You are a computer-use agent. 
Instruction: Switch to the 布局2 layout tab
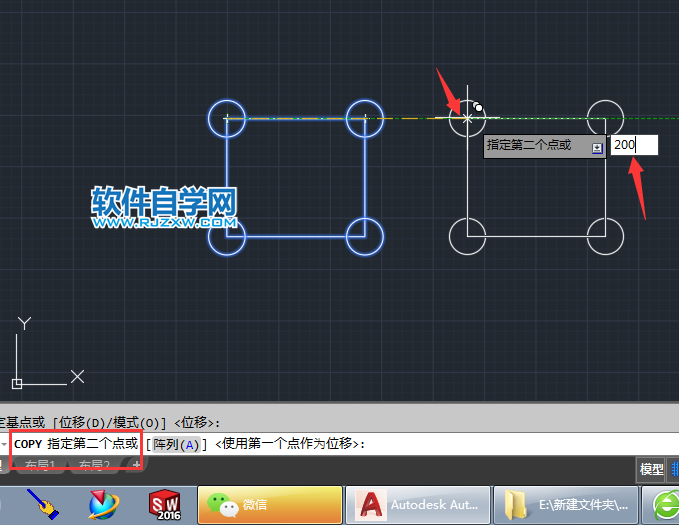click(94, 465)
